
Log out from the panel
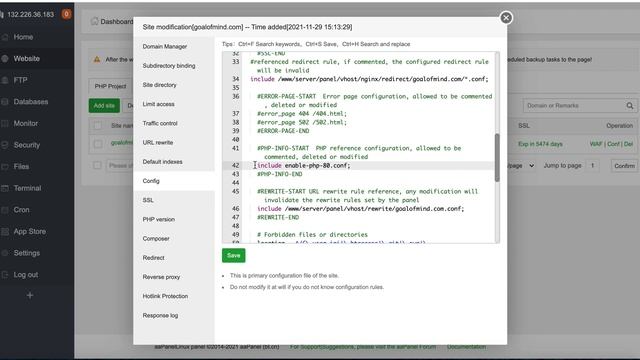coord(26,275)
